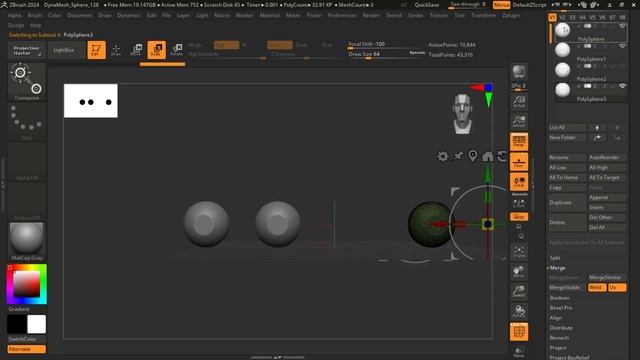Expand the Bevel Pro section
The image size is (640, 360).
[561, 308]
